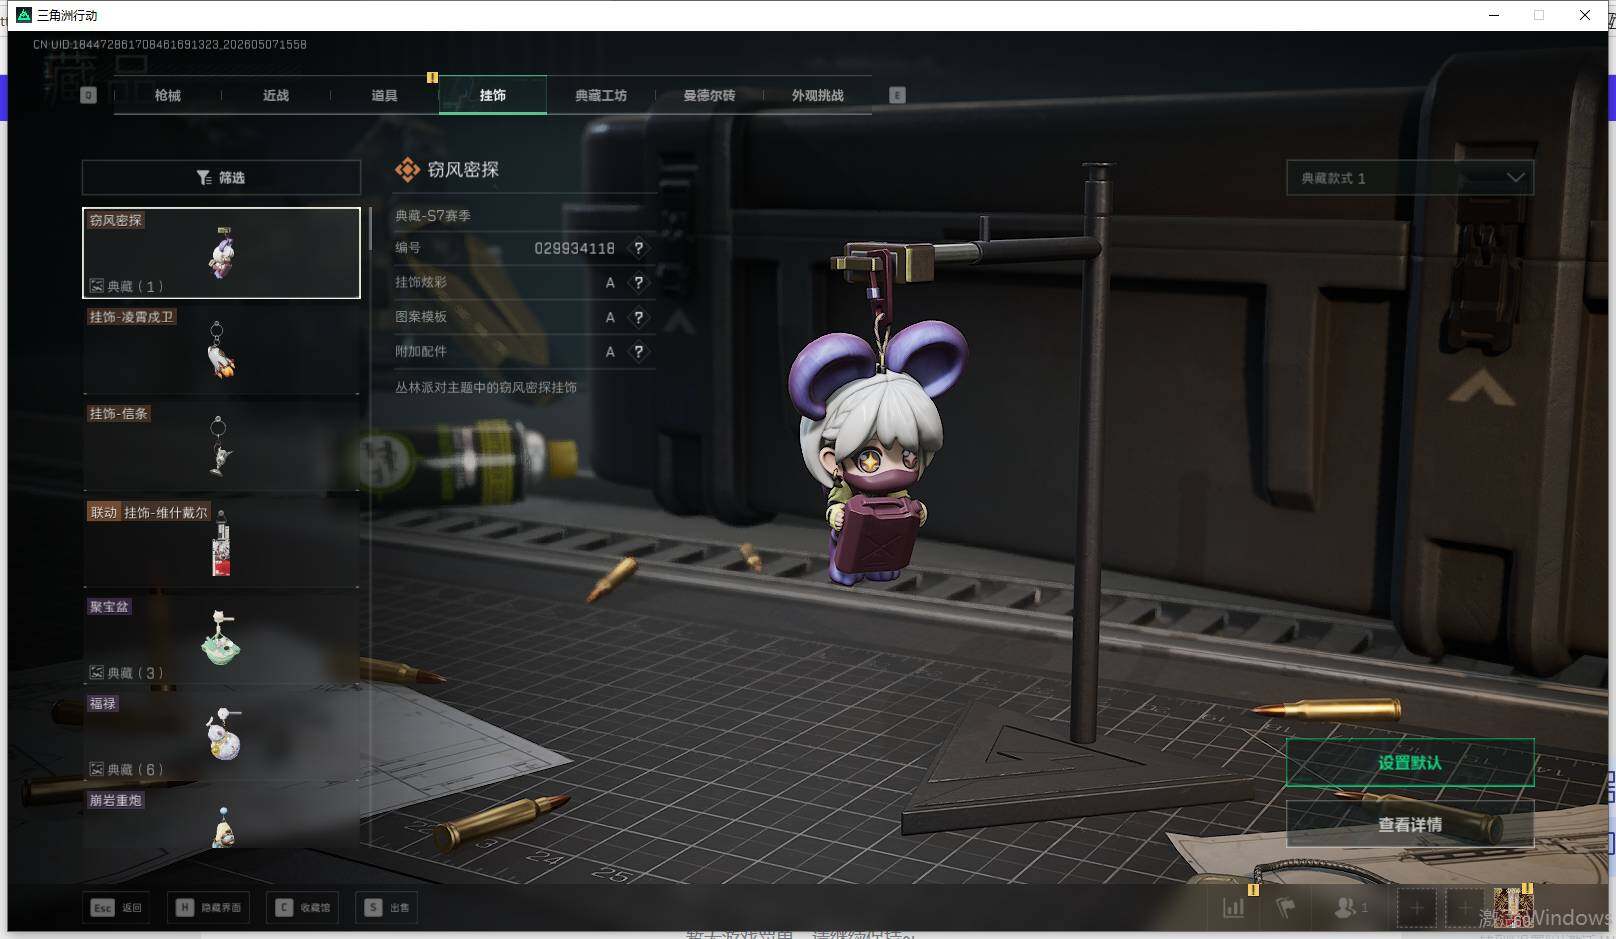Click the help icon beside 编号
The width and height of the screenshot is (1616, 939).
639,248
